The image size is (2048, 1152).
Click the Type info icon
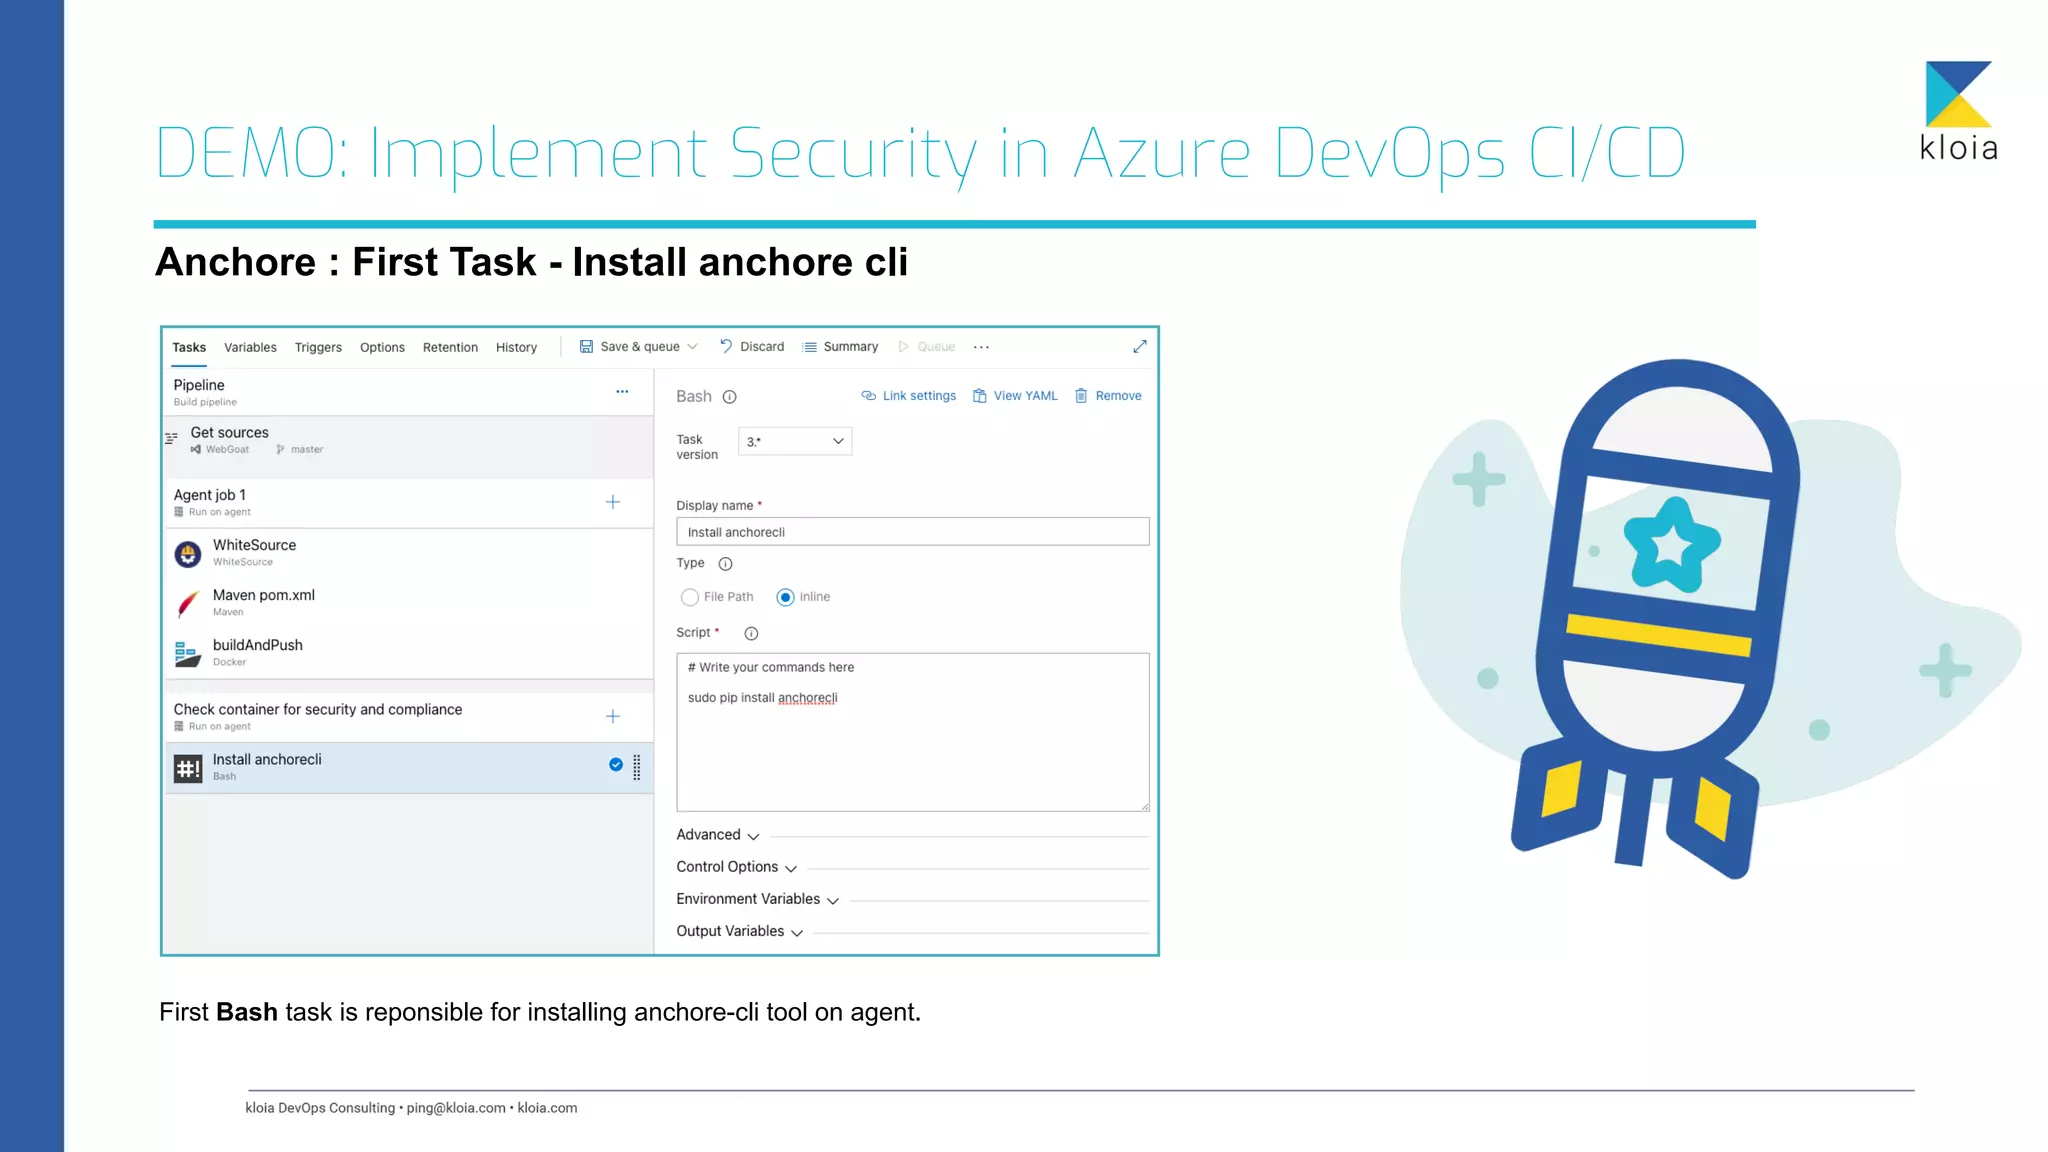click(x=726, y=564)
